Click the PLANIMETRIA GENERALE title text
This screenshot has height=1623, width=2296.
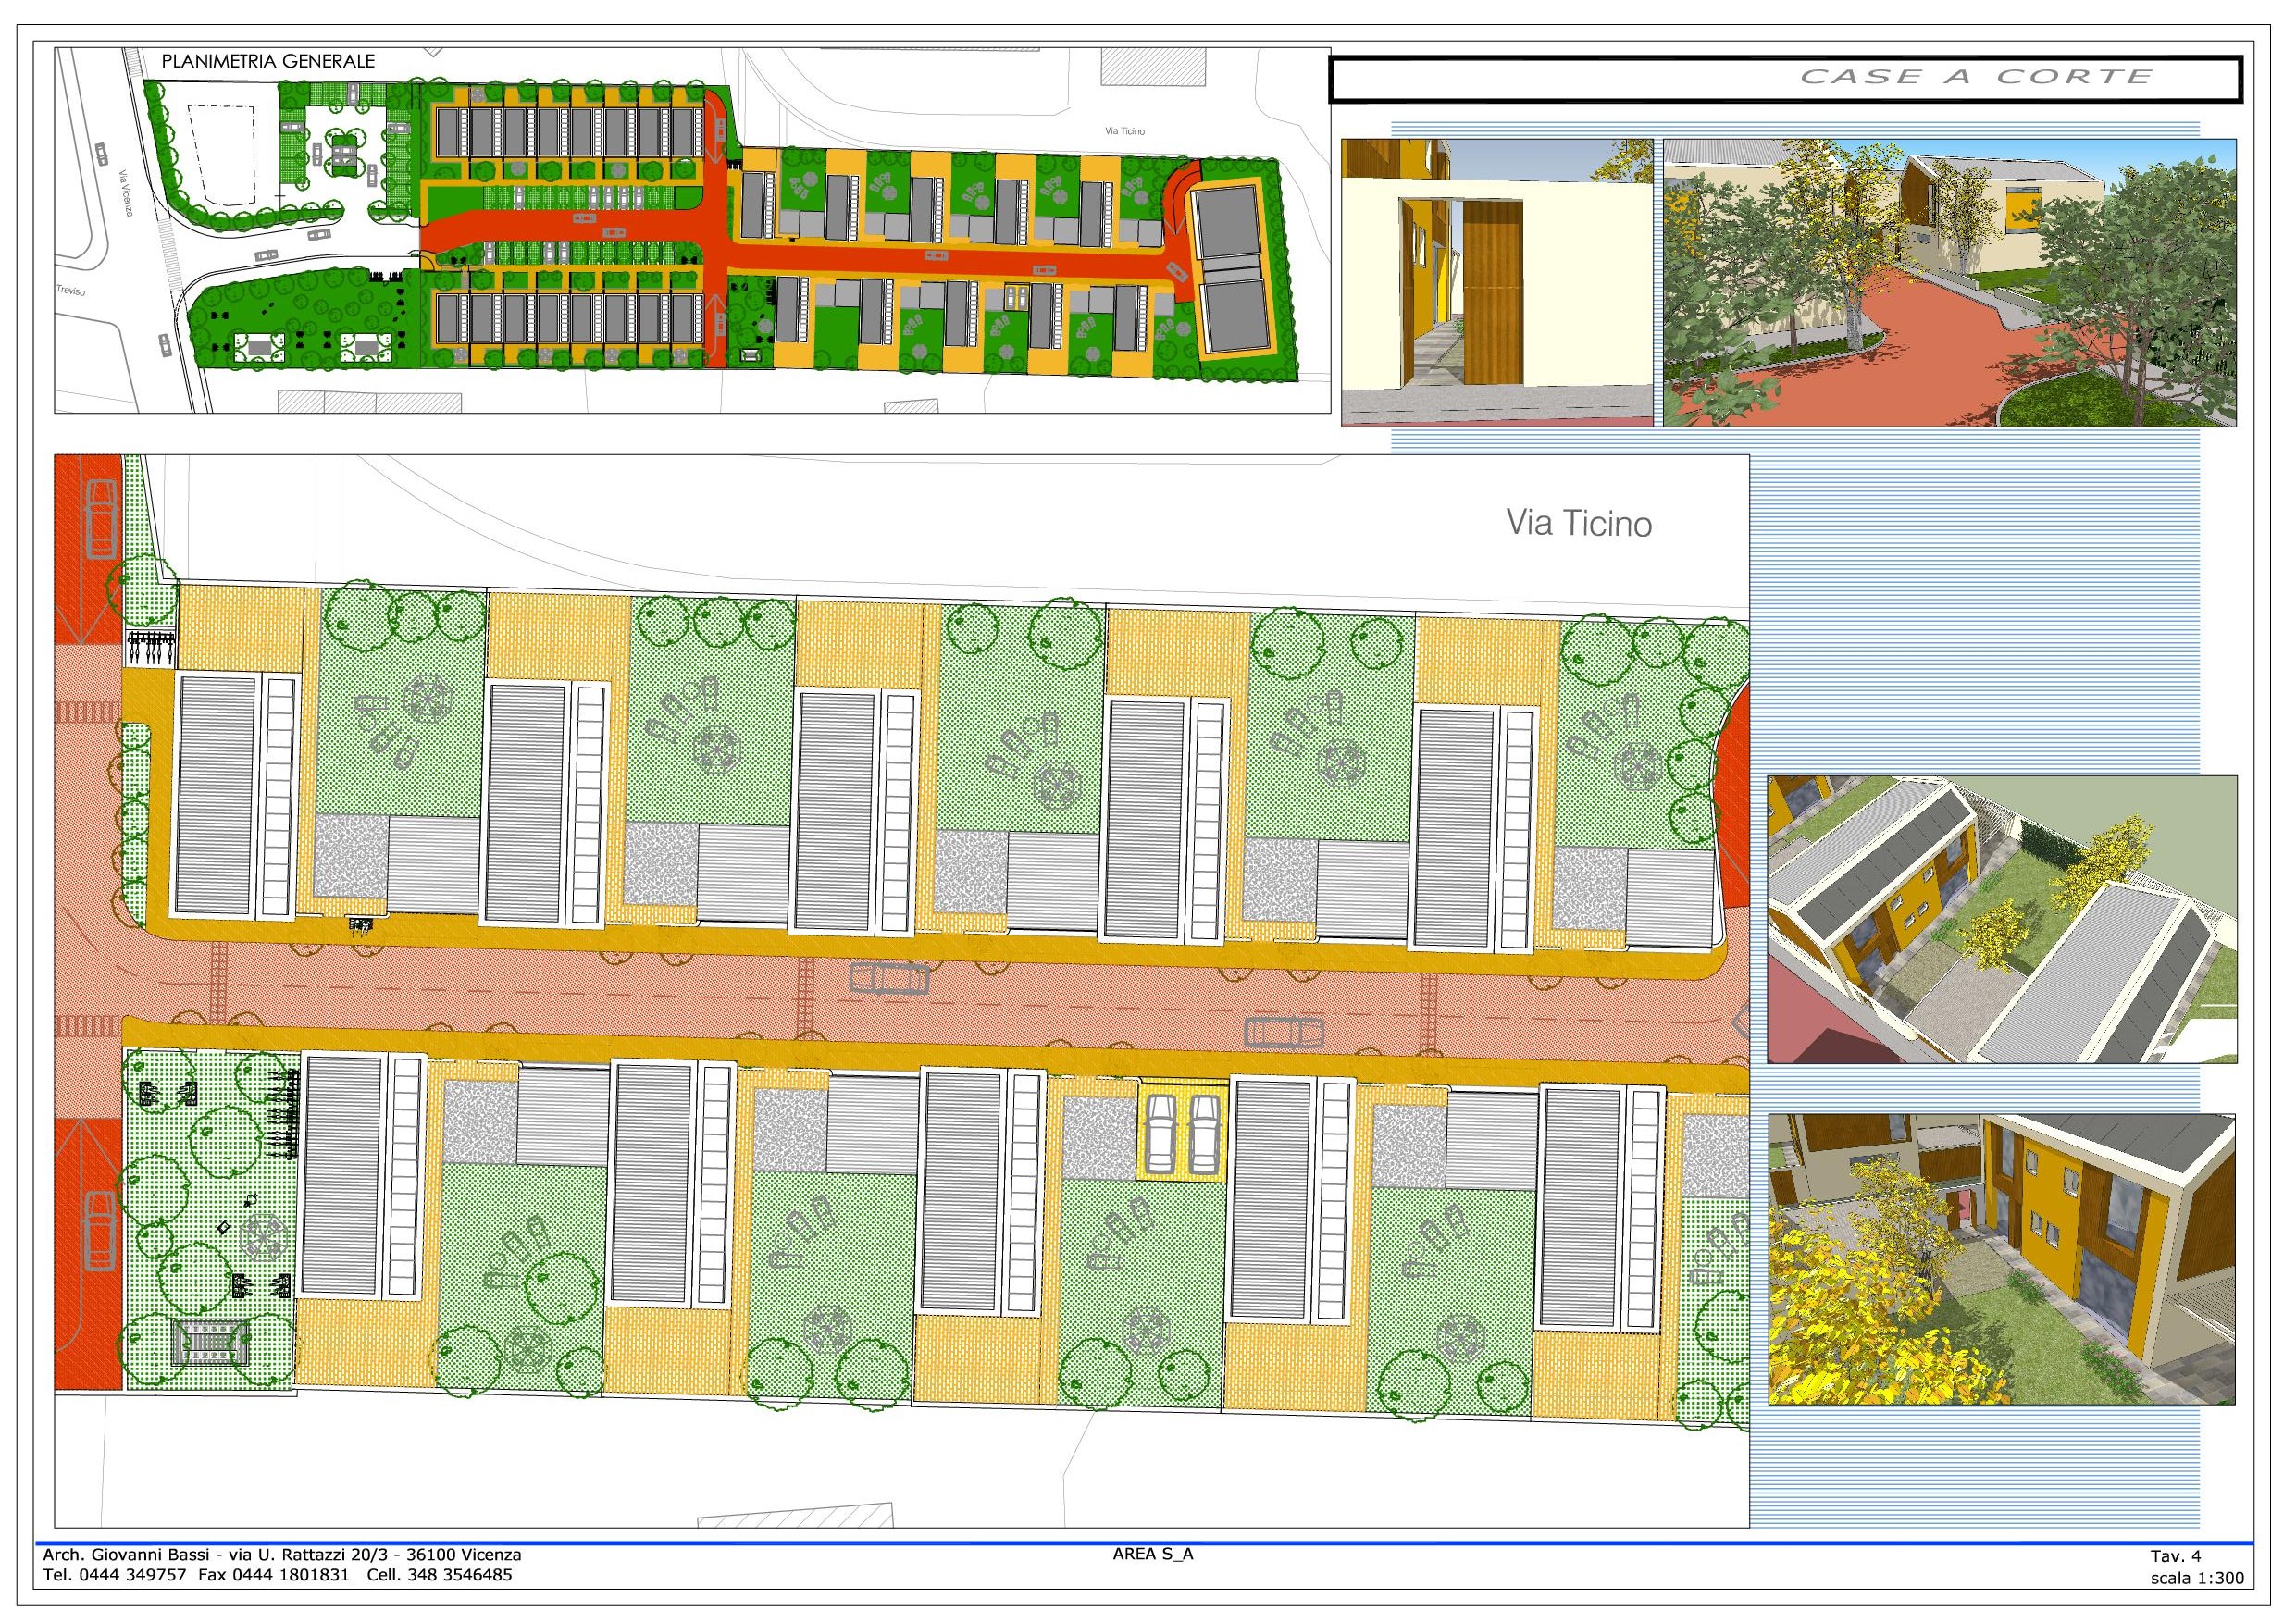pyautogui.click(x=268, y=61)
